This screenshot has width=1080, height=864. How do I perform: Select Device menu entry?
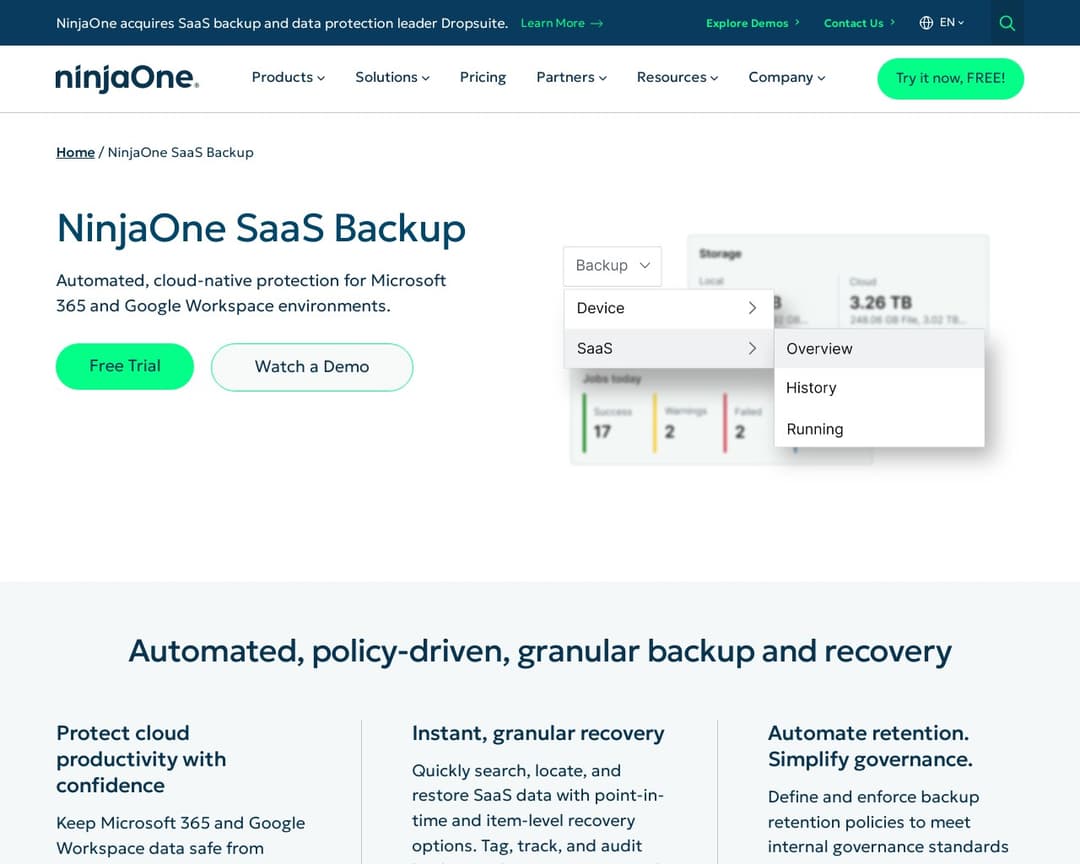click(x=668, y=308)
